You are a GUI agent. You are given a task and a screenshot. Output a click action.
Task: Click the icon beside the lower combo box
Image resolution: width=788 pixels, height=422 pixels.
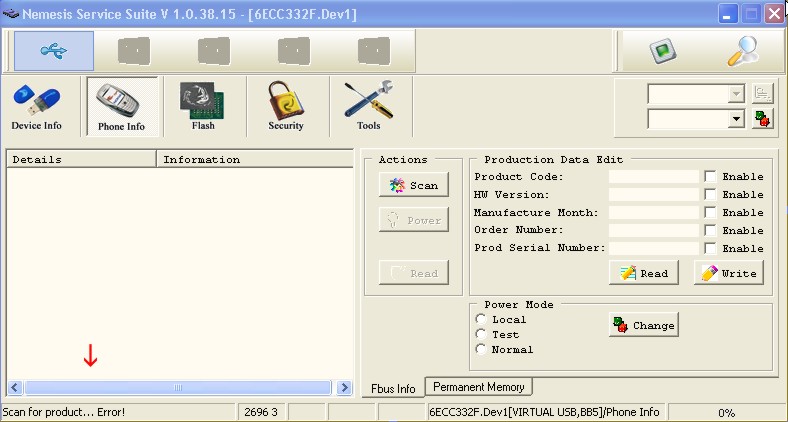tap(762, 119)
